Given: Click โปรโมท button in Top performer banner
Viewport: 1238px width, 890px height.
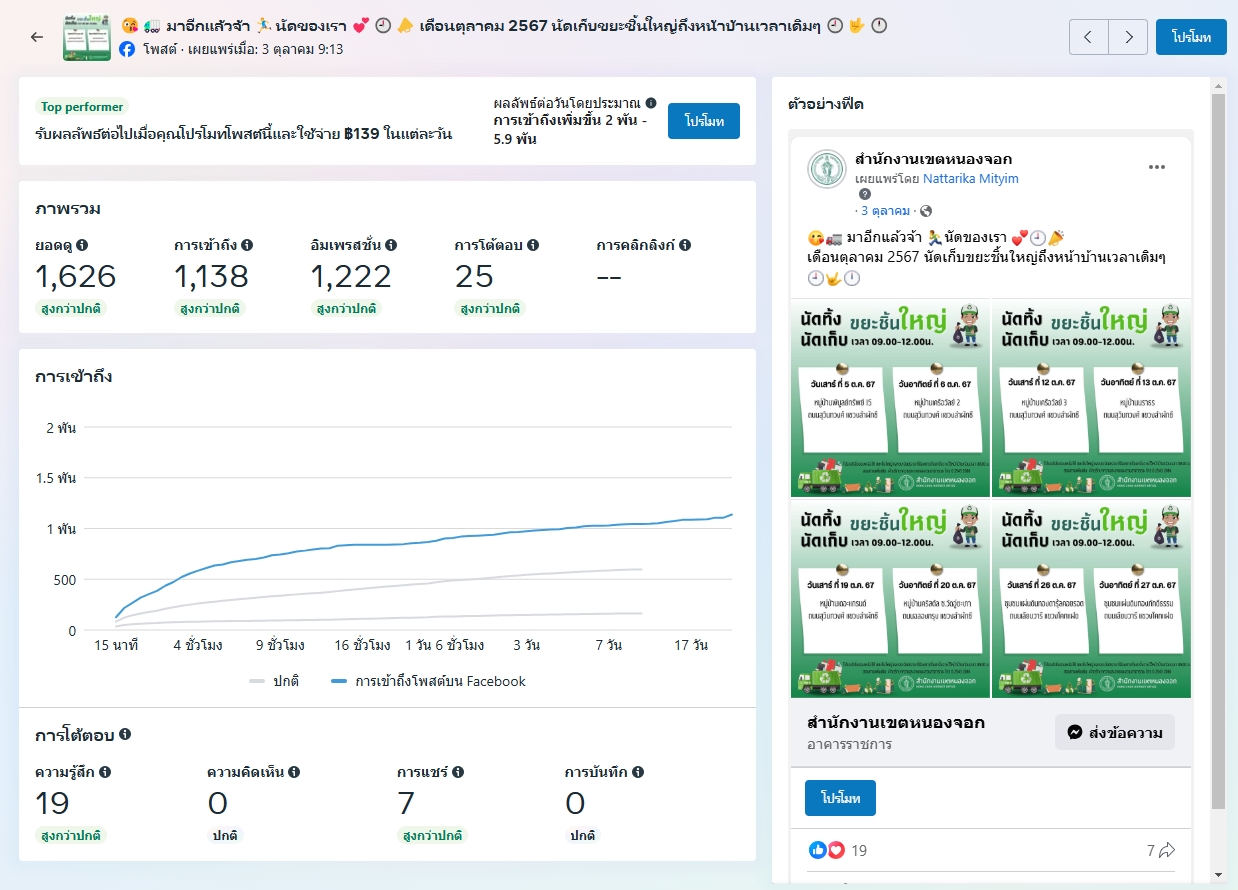Looking at the screenshot, I should pos(703,121).
